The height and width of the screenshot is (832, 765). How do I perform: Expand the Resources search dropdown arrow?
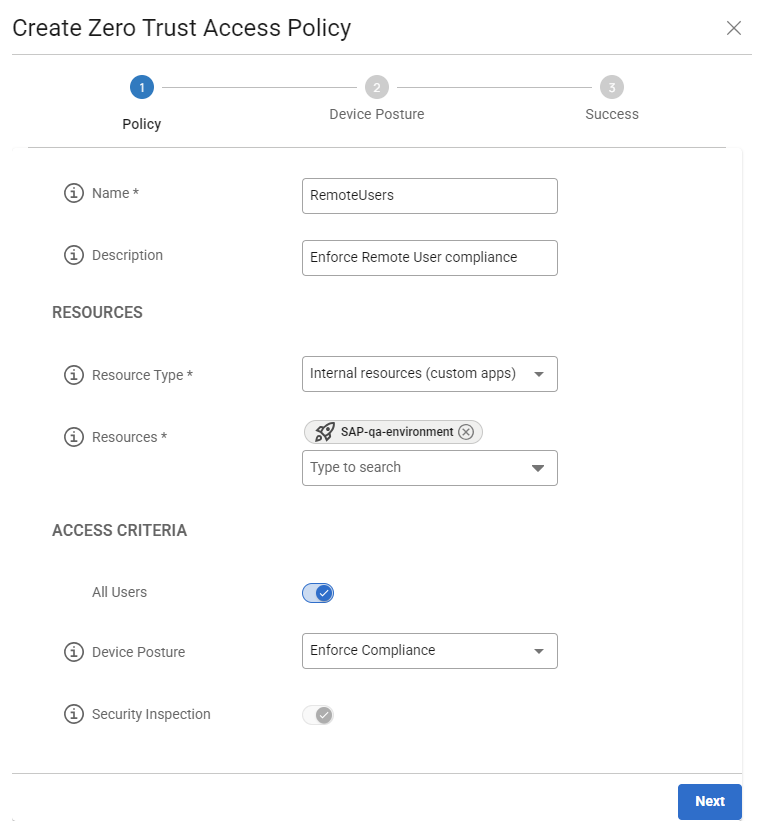(x=538, y=468)
